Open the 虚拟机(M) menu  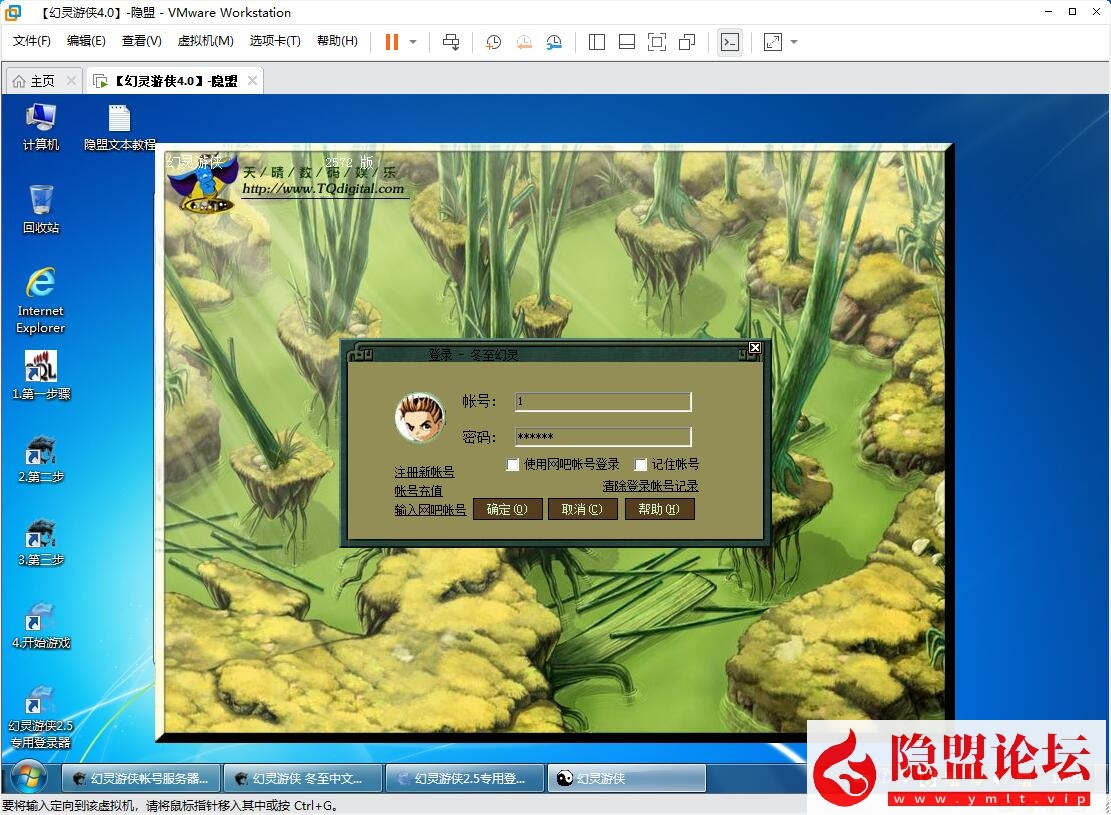coord(205,41)
